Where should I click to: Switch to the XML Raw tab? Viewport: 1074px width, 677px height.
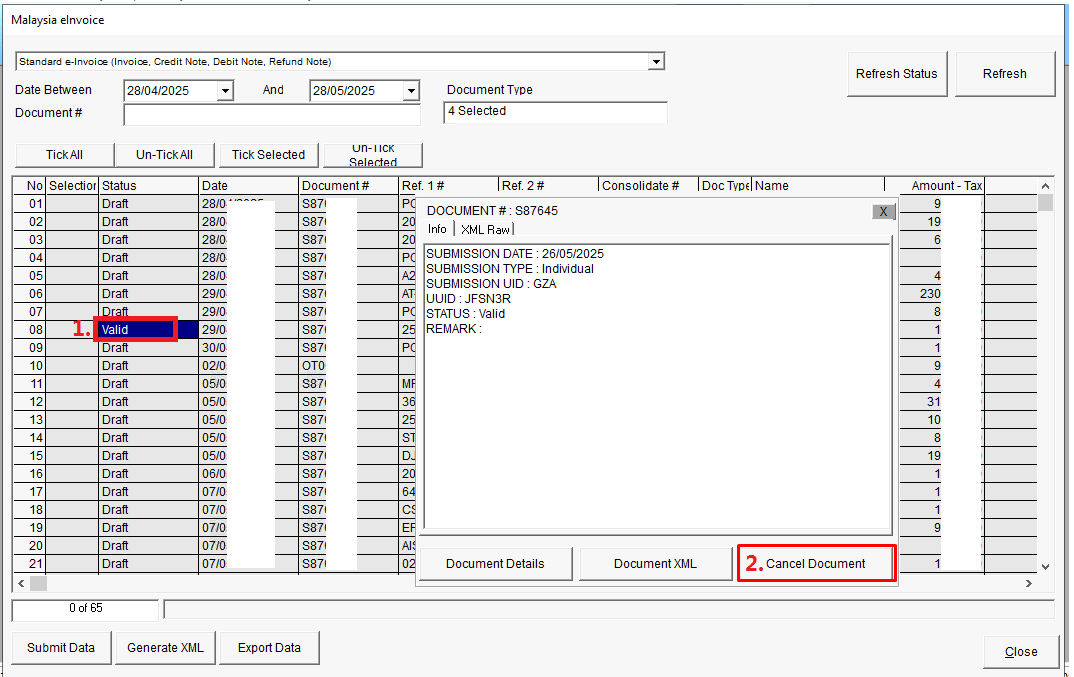coord(485,230)
